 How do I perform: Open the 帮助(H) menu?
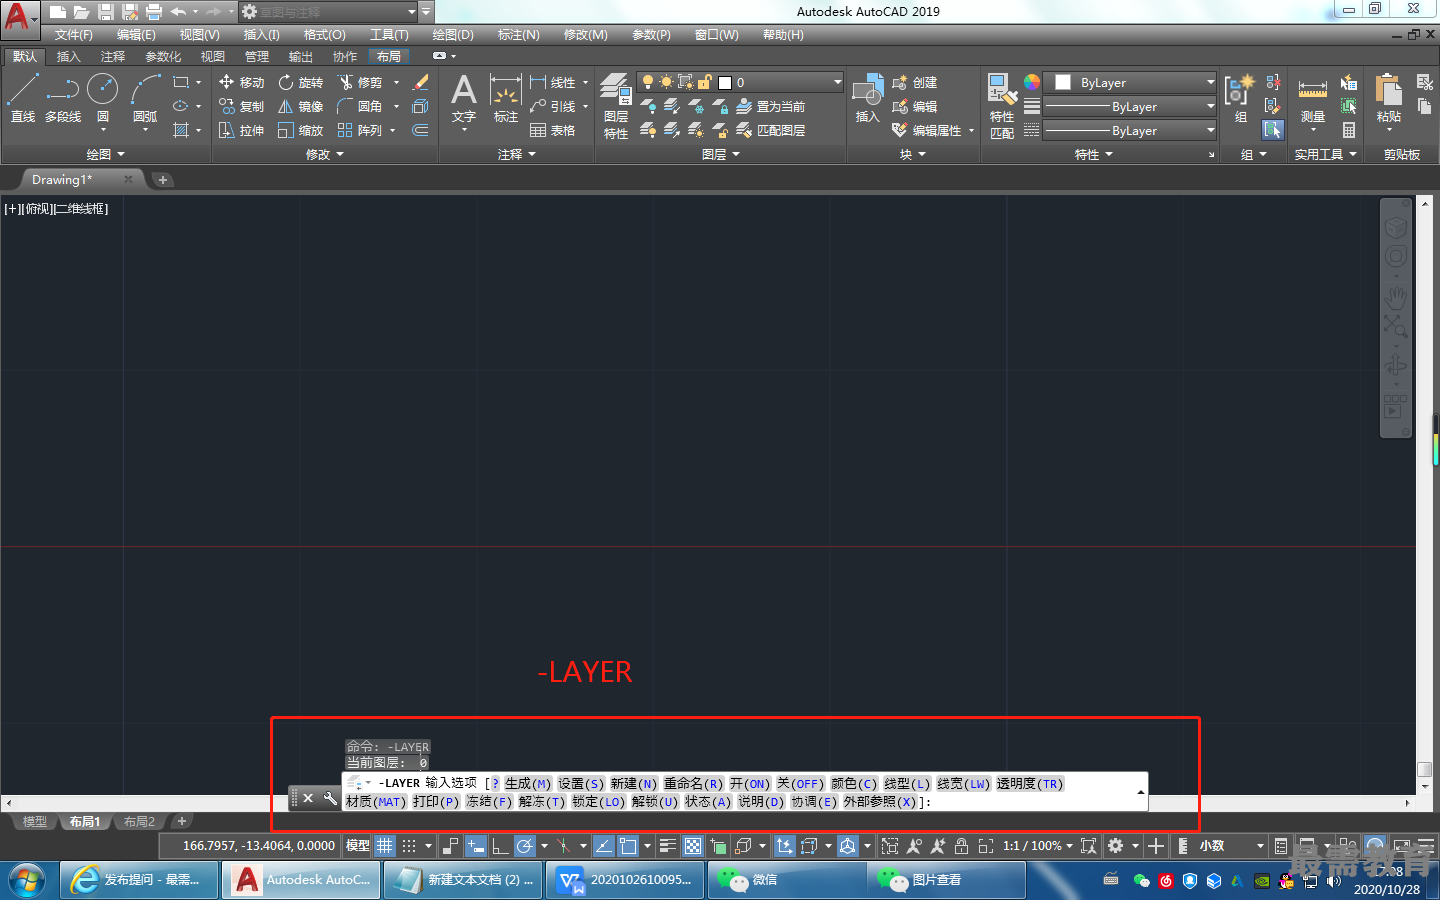tap(783, 35)
